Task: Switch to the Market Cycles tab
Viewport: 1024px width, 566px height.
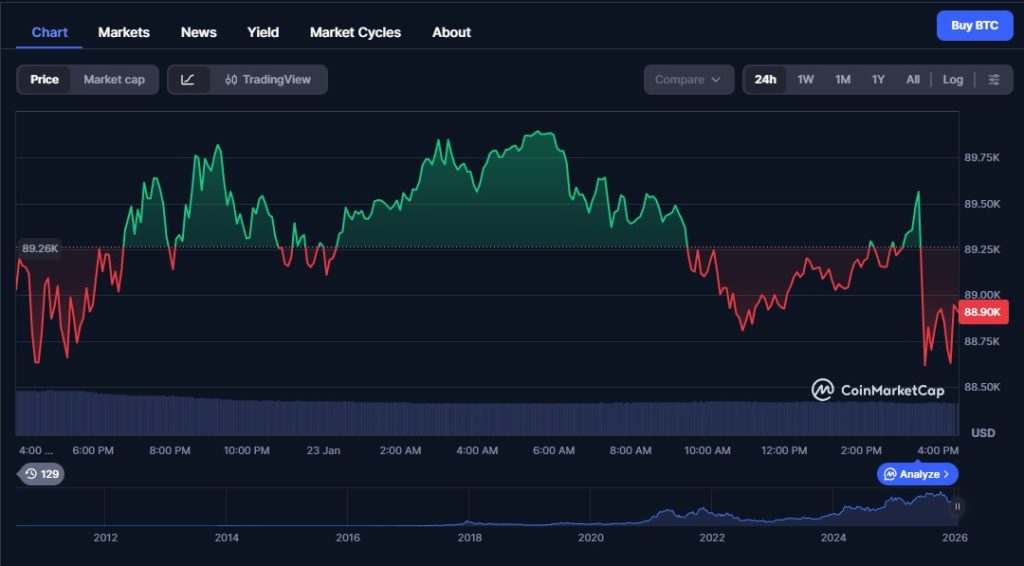Action: pyautogui.click(x=355, y=32)
